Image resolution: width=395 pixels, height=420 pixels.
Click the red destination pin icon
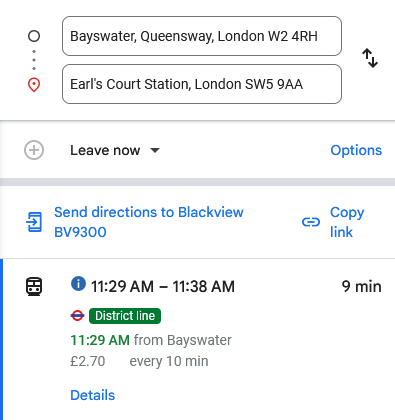pos(34,85)
